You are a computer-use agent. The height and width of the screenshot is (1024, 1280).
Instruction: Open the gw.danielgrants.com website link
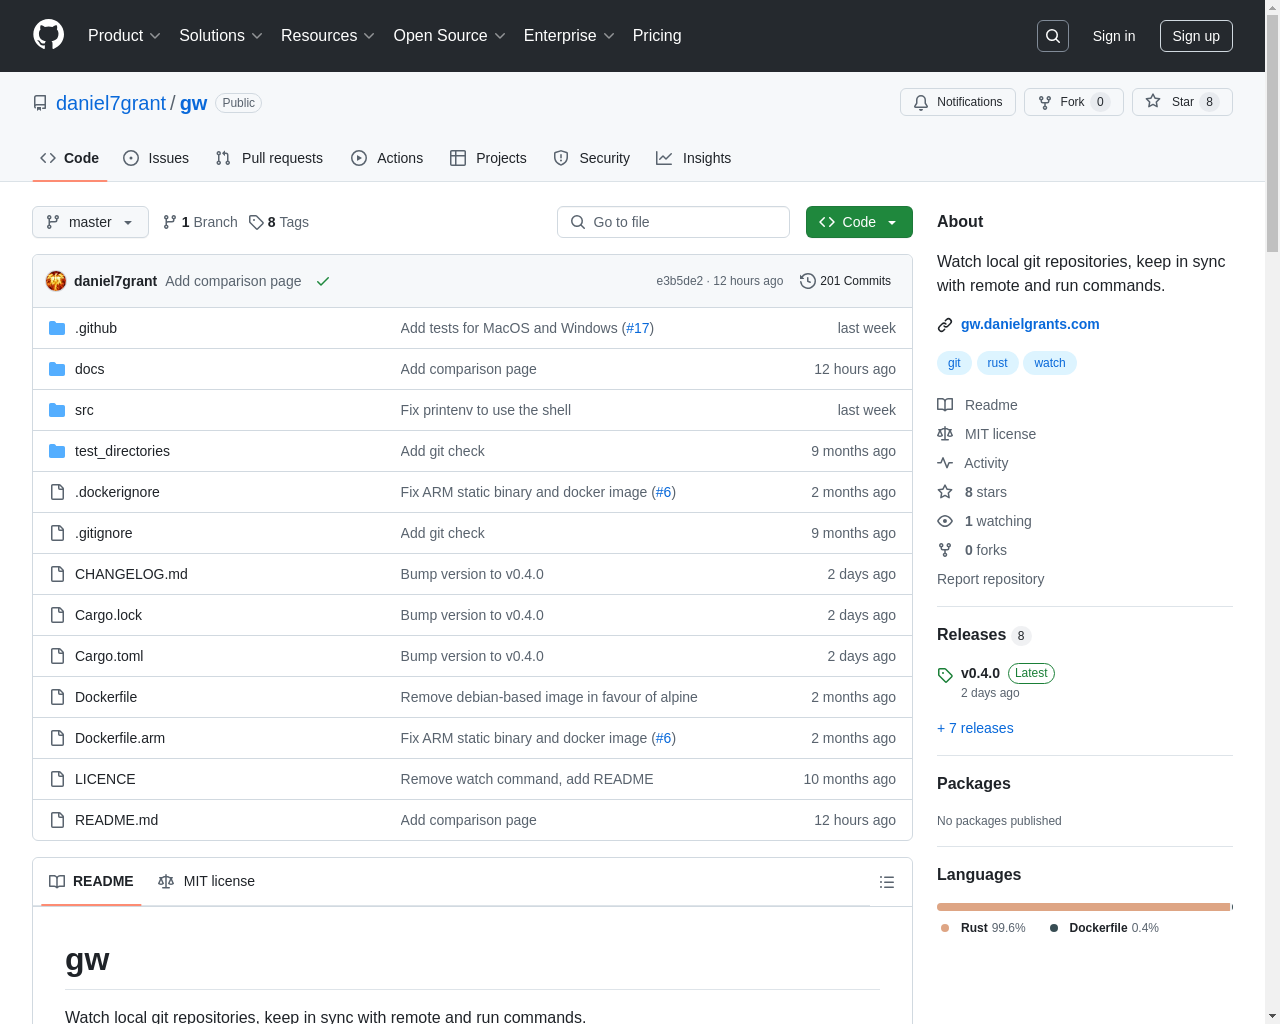pos(1030,324)
